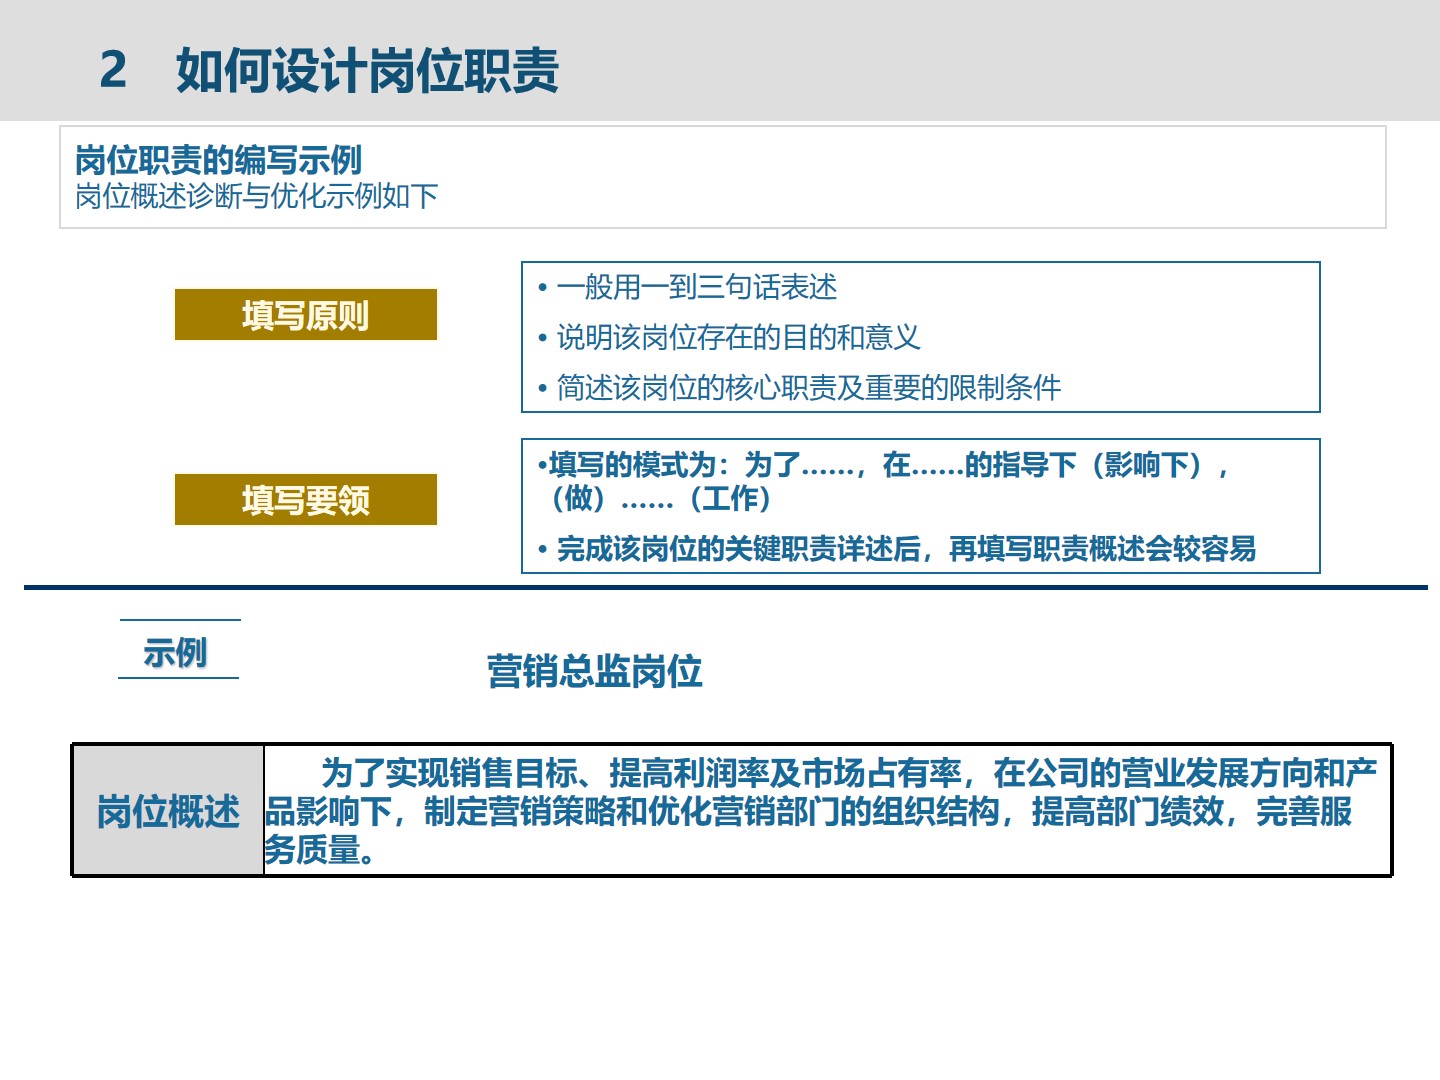This screenshot has width=1440, height=1080.
Task: Click the bullet 完成该岗位的关键职责详述后
Action: pyautogui.click(x=897, y=549)
